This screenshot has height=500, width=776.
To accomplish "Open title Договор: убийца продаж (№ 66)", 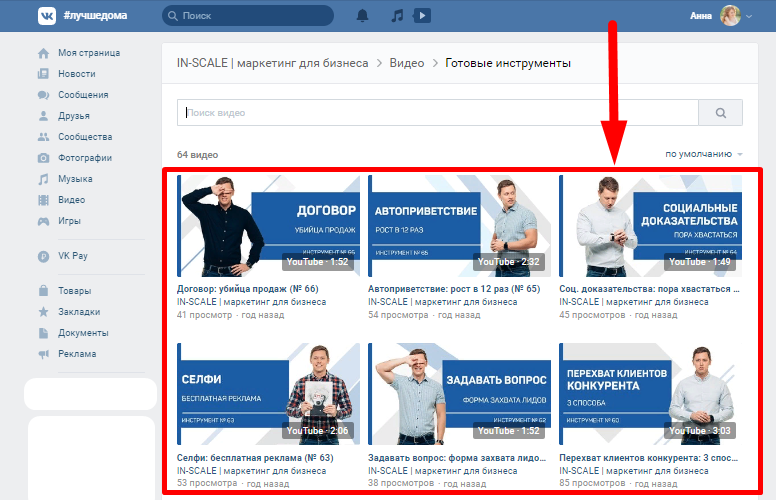I will coord(247,289).
